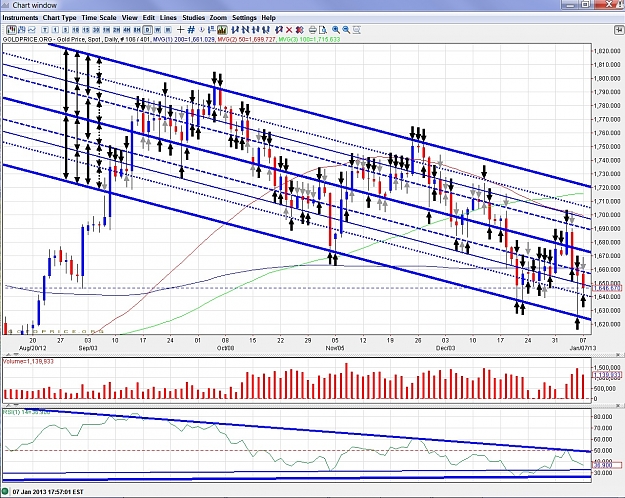Click the current price tag 1,646.870
The width and height of the screenshot is (625, 498).
(607, 288)
